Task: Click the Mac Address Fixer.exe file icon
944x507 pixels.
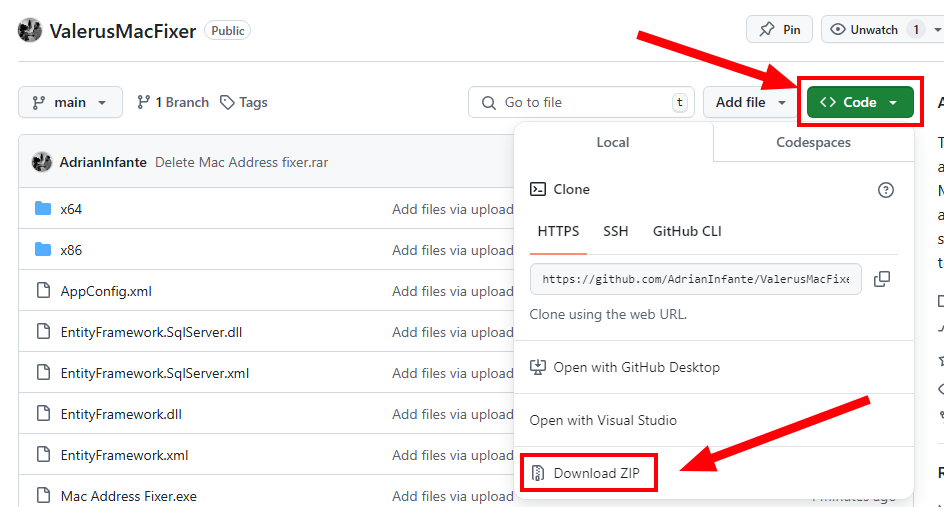Action: point(43,495)
